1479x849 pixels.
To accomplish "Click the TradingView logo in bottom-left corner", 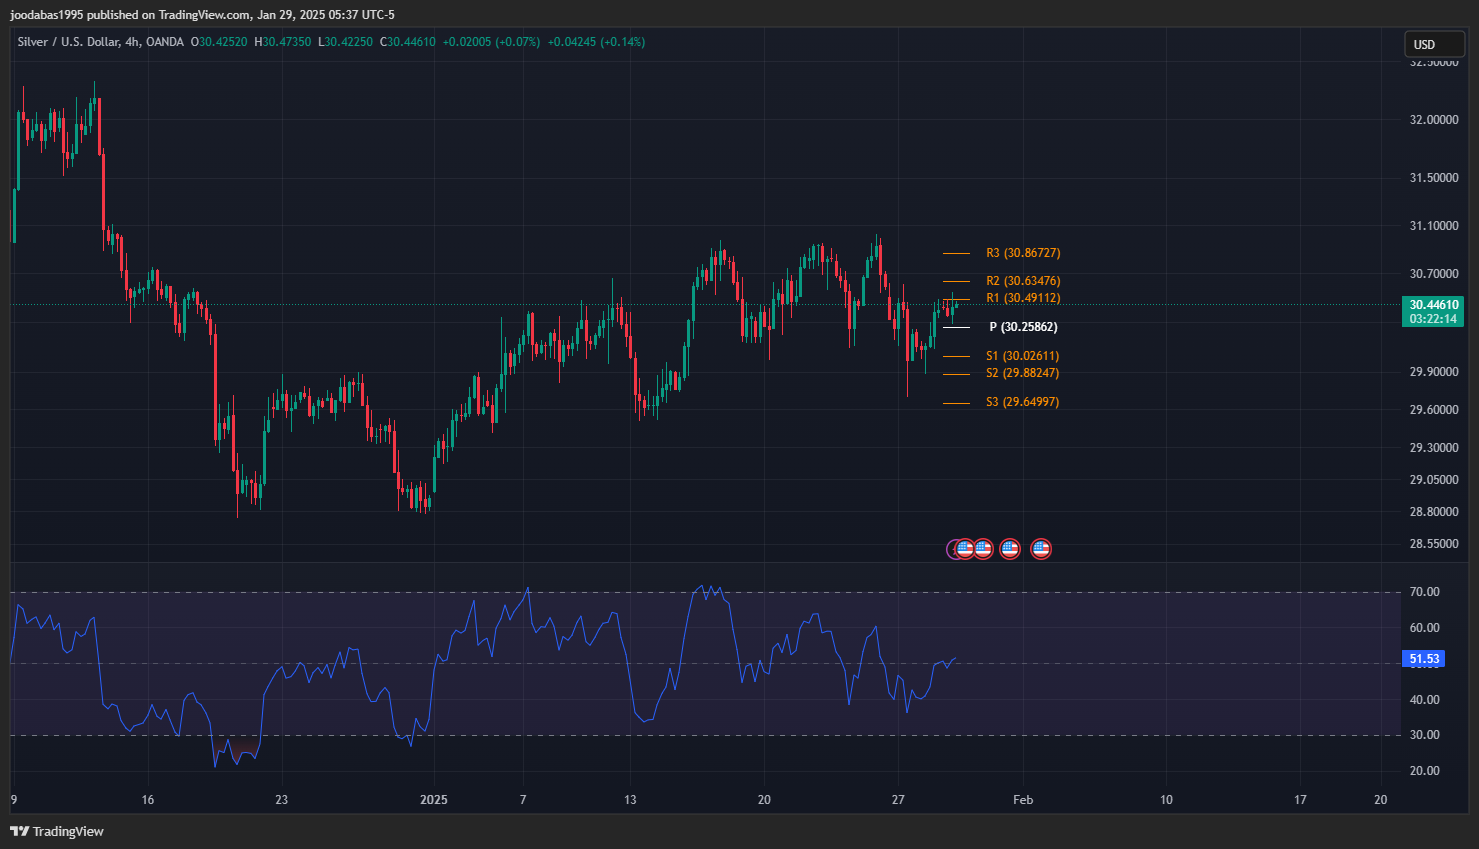I will (57, 831).
